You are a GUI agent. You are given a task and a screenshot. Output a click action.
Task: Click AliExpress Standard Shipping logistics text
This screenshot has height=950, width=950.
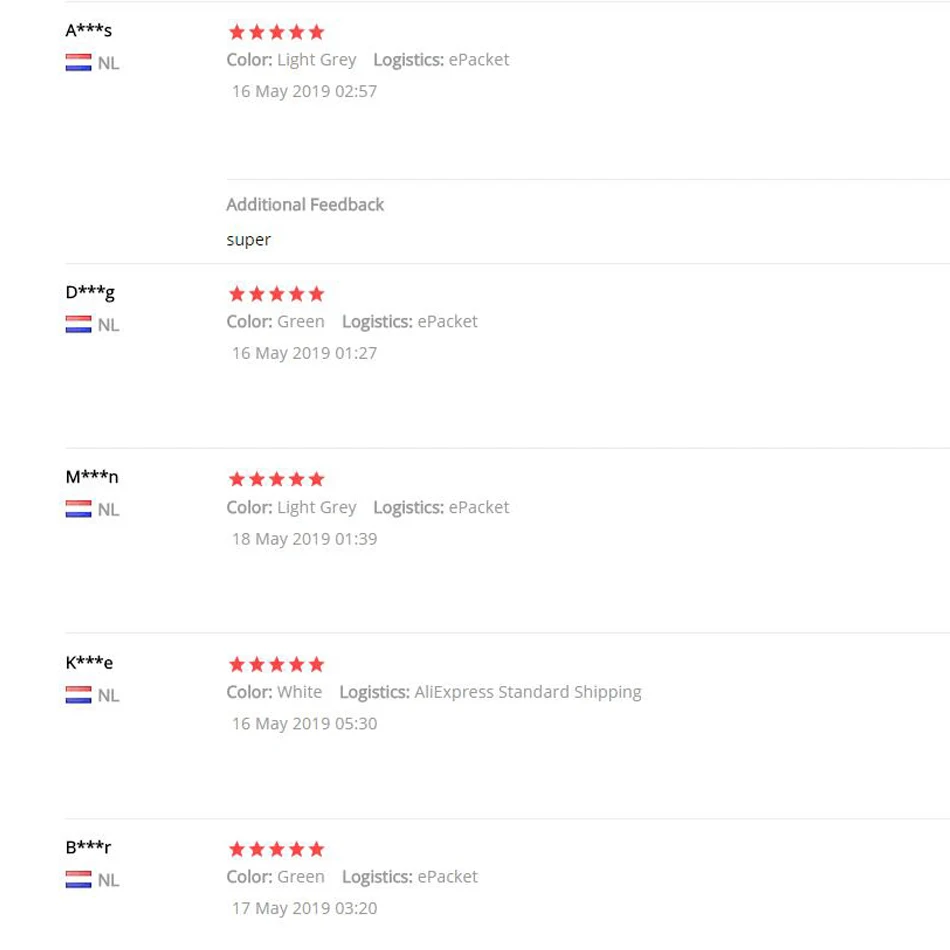pyautogui.click(x=528, y=692)
